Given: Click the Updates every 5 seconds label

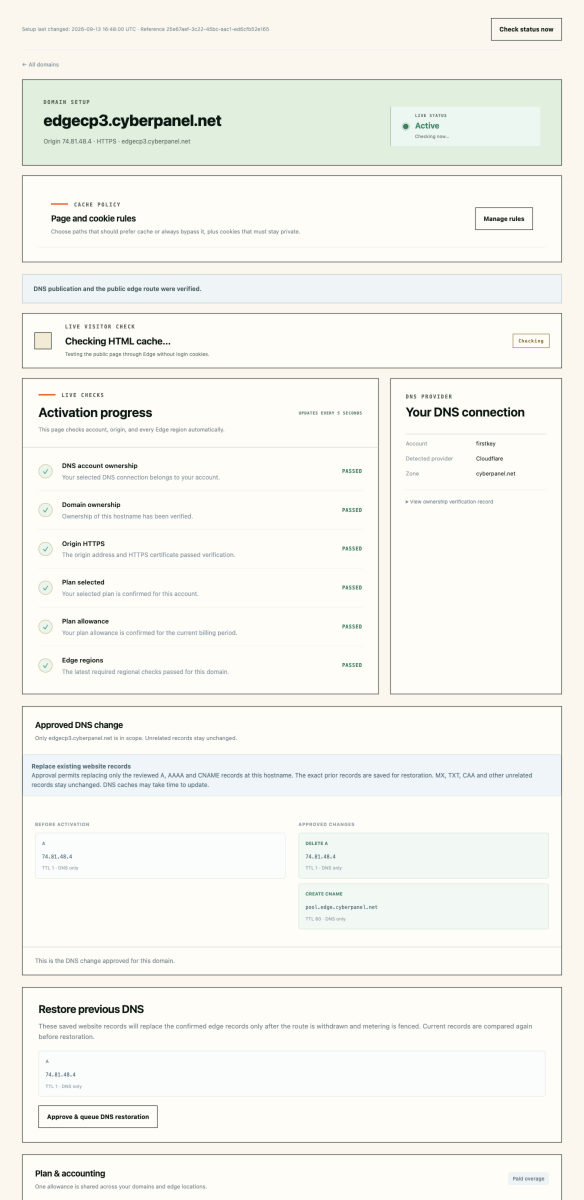Looking at the screenshot, I should pos(331,413).
